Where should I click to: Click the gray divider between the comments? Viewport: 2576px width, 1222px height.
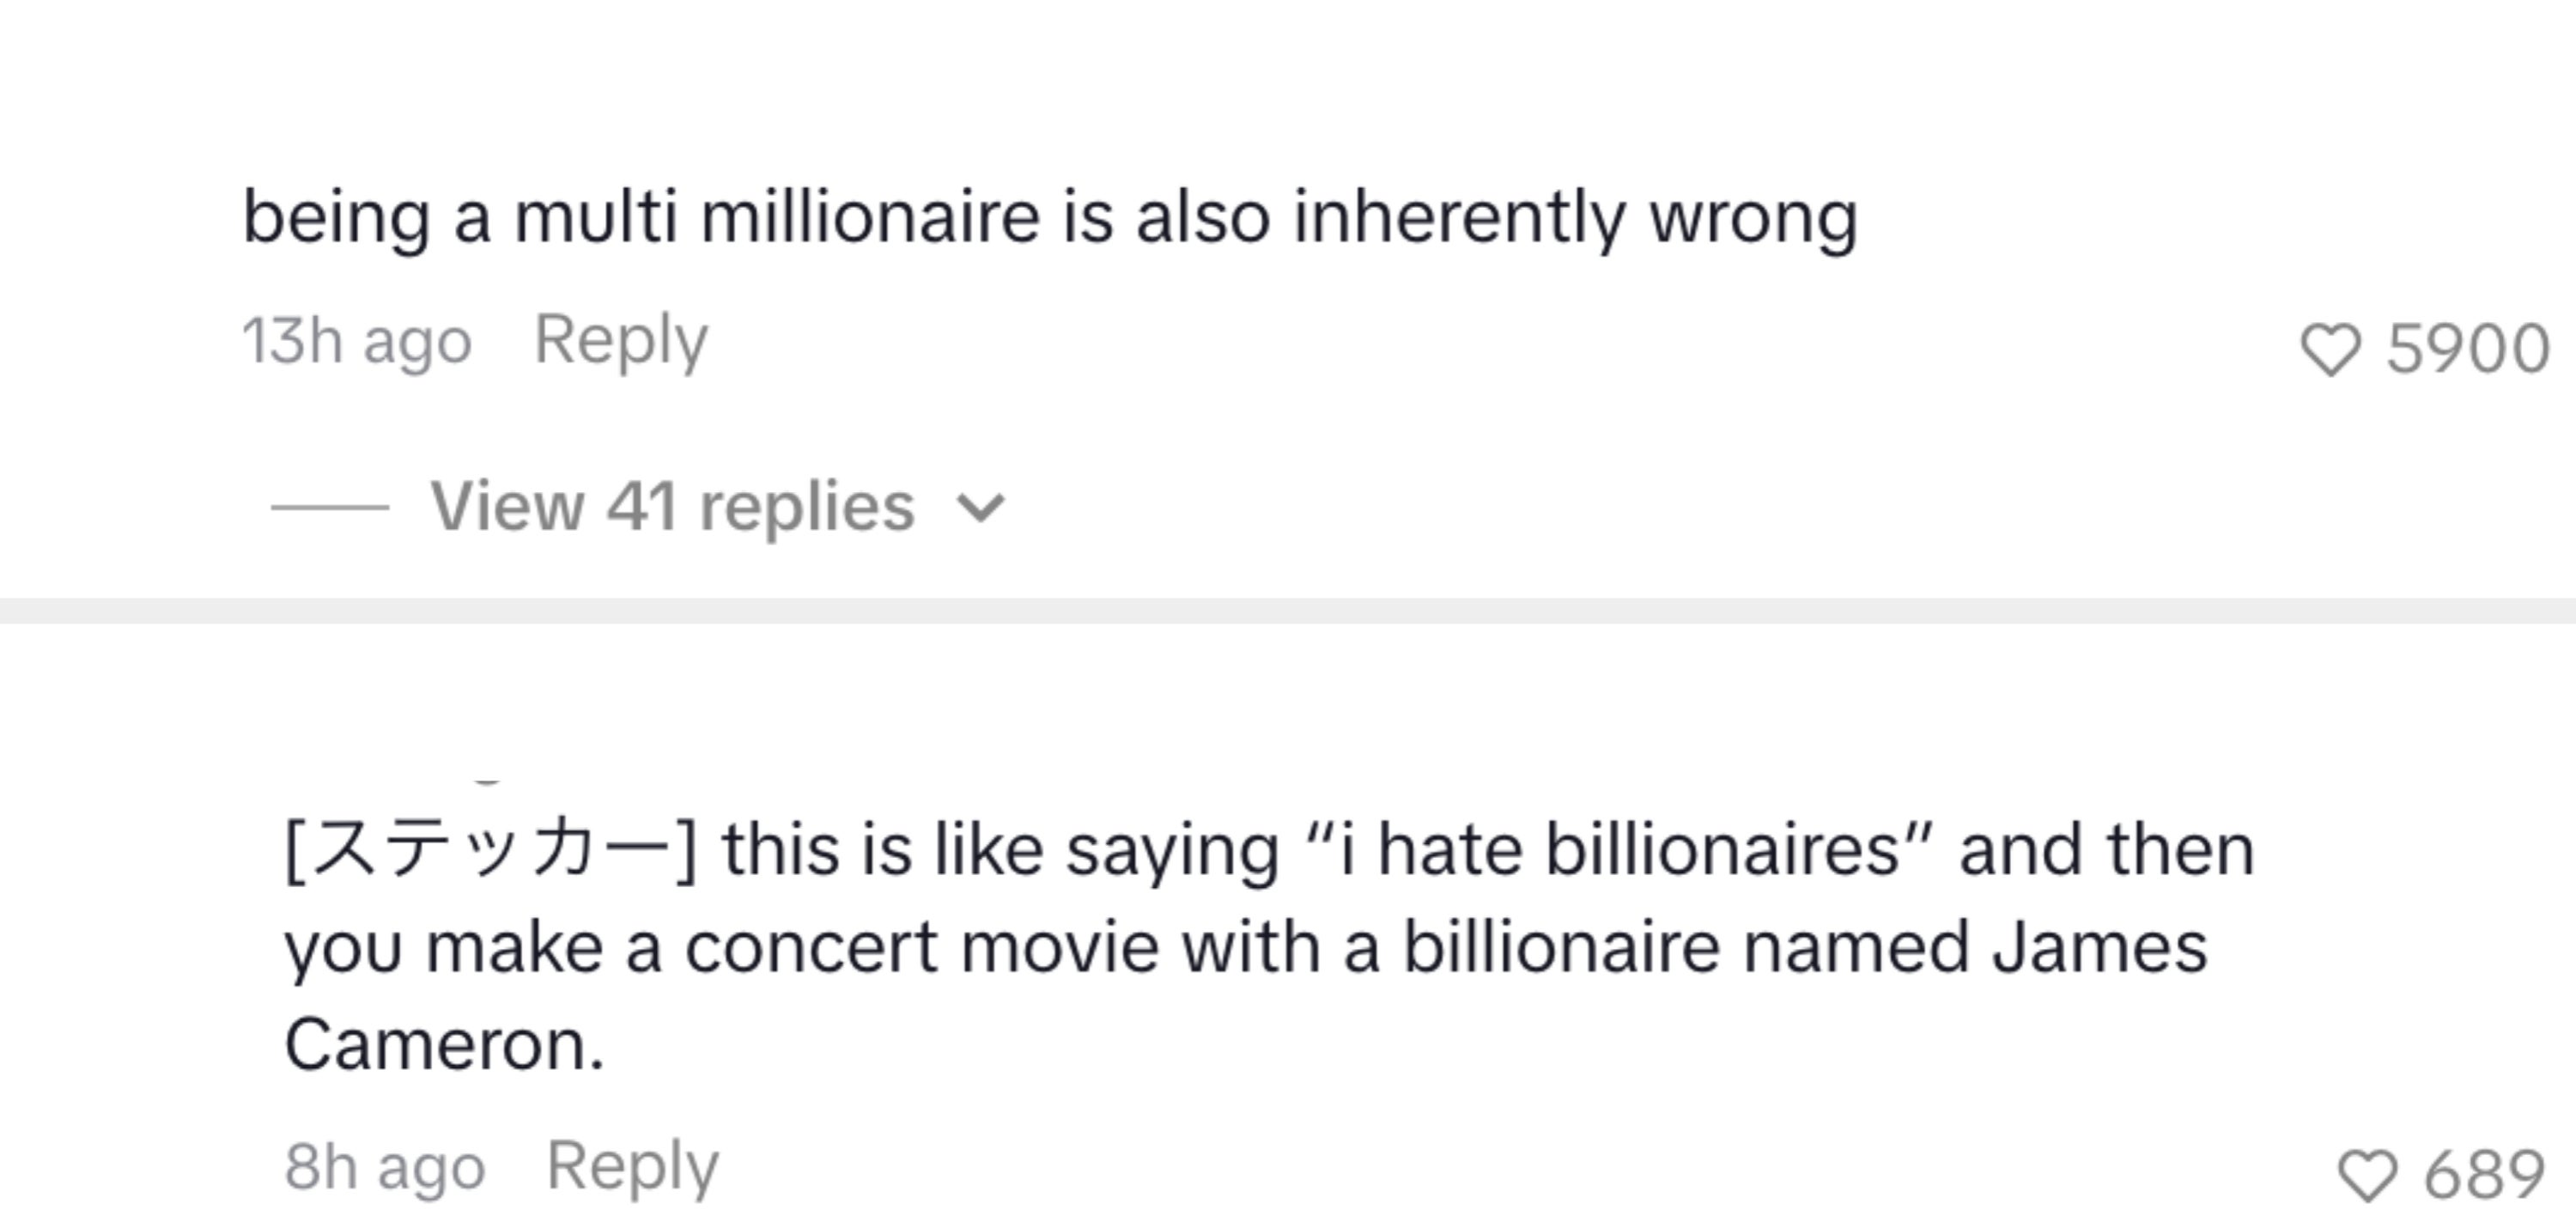tap(1288, 611)
